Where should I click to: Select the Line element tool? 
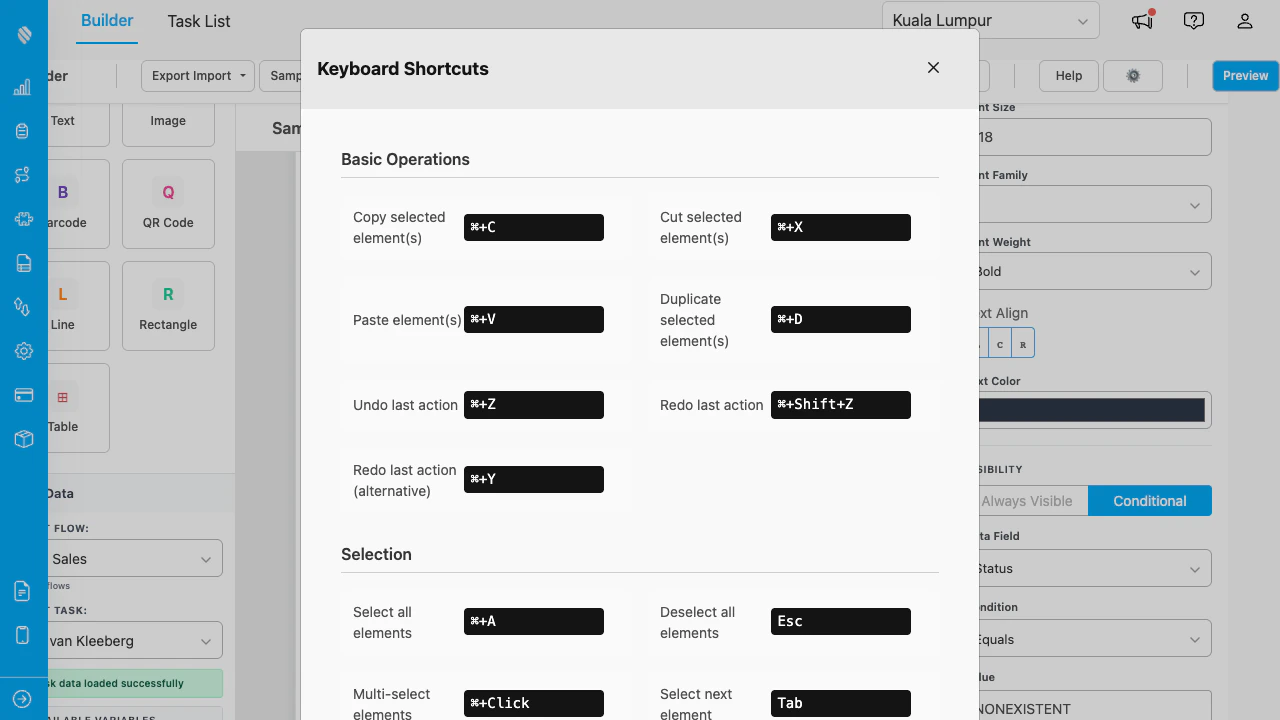63,305
